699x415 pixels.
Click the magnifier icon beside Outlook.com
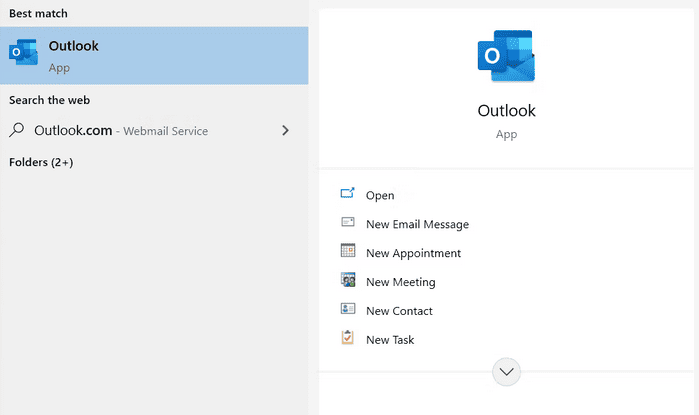tap(17, 130)
